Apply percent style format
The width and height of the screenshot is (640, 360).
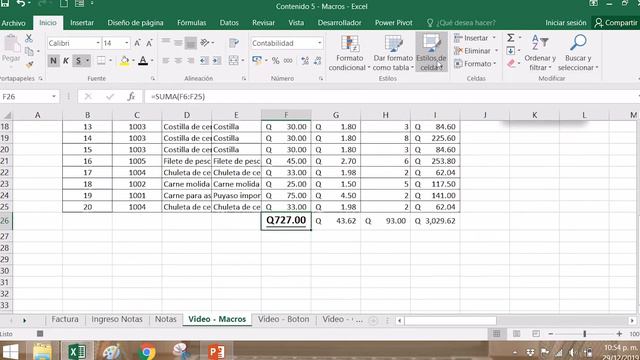click(276, 61)
